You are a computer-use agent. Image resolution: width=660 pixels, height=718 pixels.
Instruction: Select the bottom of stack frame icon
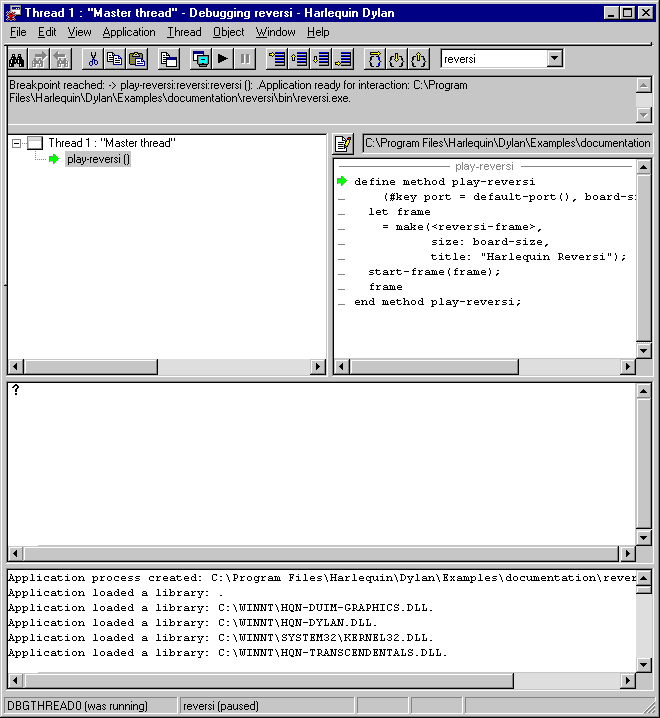tap(343, 59)
